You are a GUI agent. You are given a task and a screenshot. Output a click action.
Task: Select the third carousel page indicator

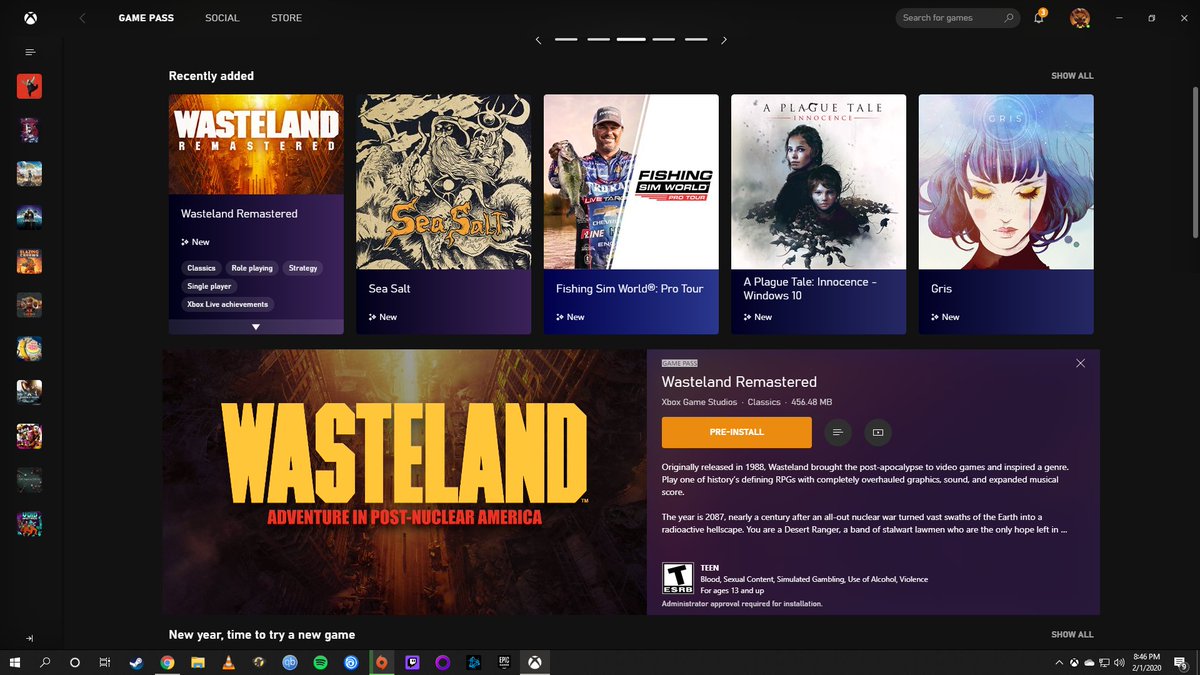pos(631,39)
